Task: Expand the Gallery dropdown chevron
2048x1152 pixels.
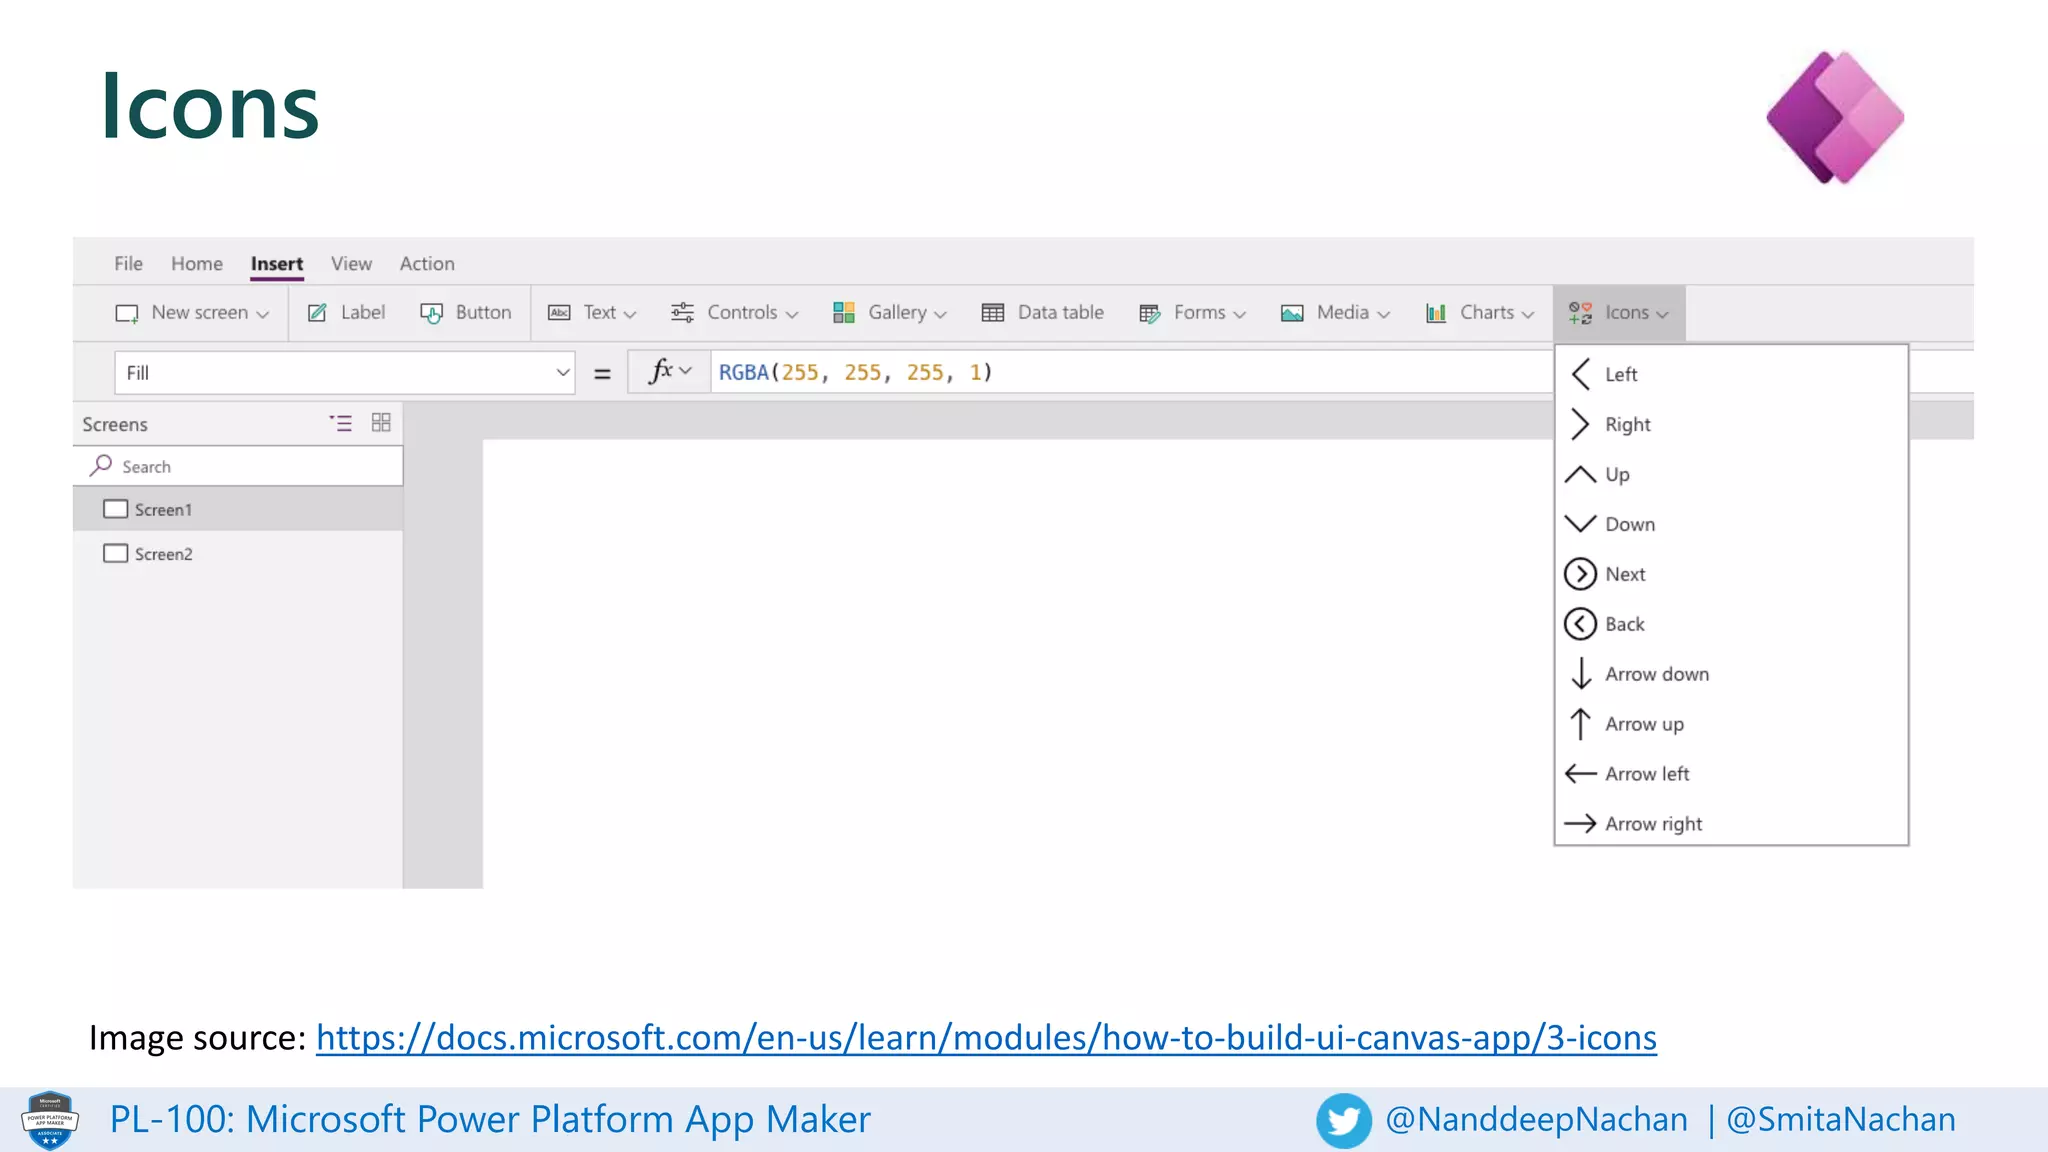Action: coord(940,314)
